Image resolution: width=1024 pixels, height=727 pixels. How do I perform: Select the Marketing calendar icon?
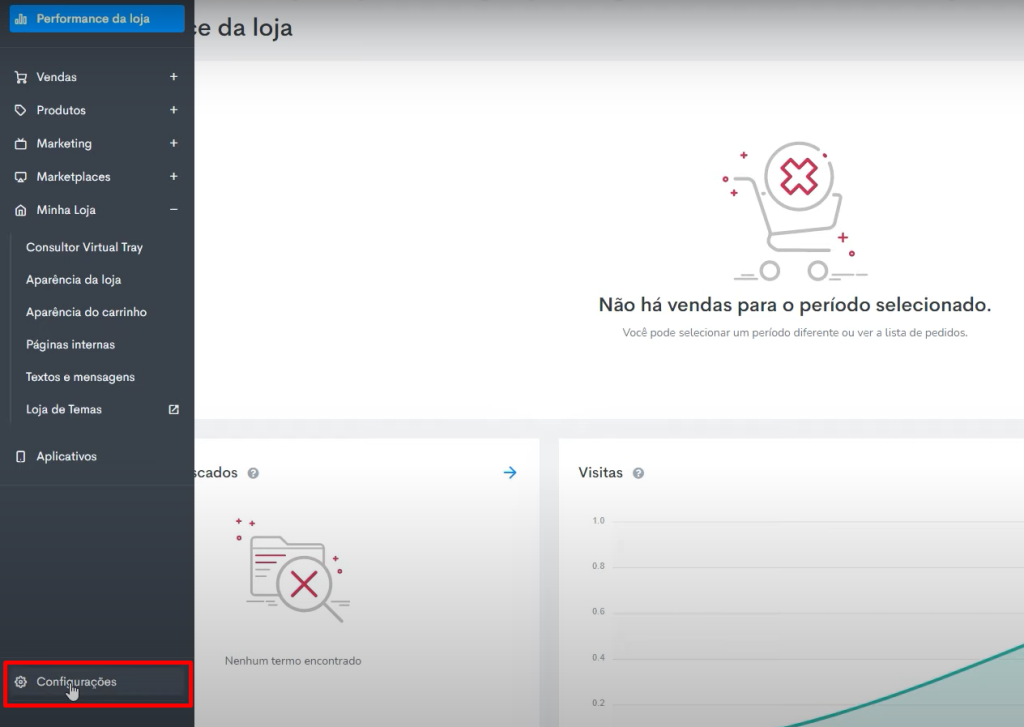point(20,143)
